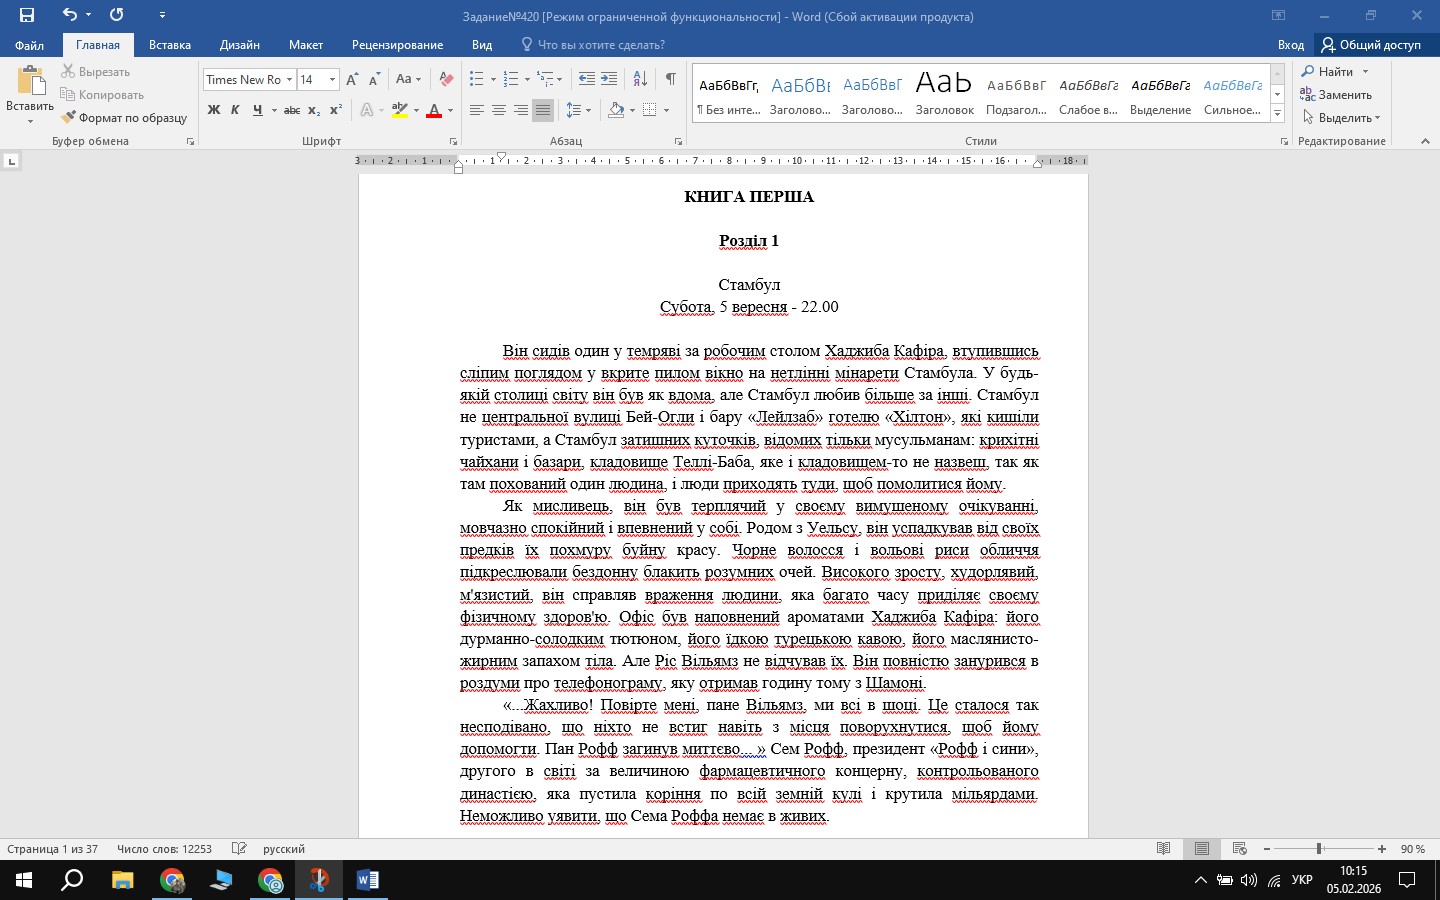Toggle Italic formatting button К

tap(235, 110)
